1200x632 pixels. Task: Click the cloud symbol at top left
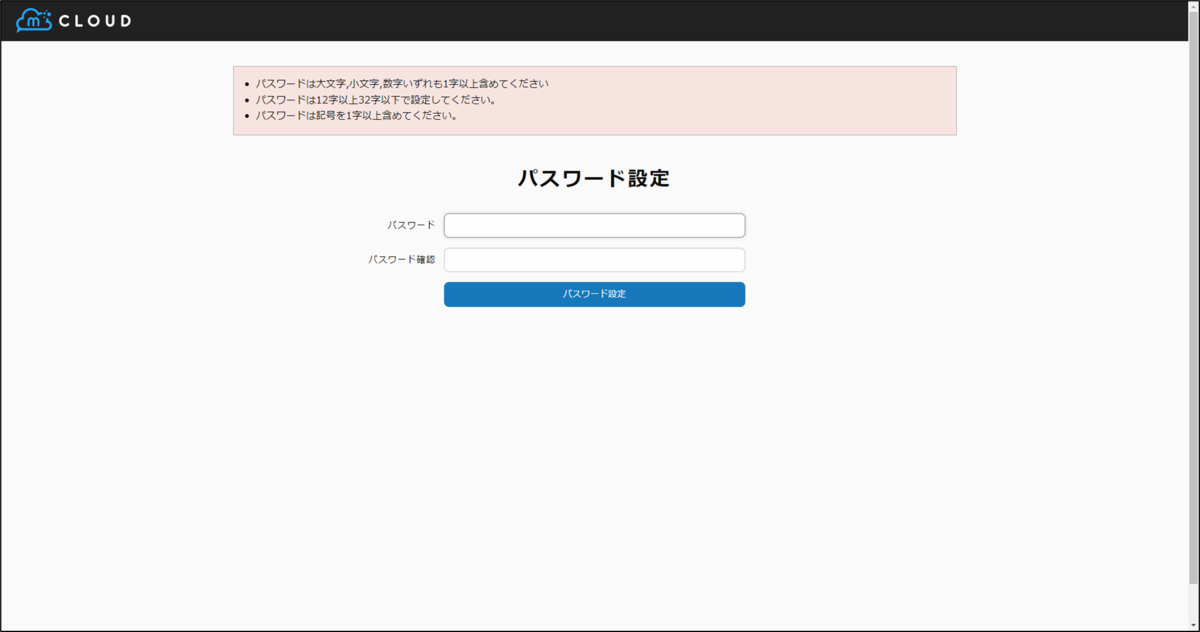[x=33, y=18]
